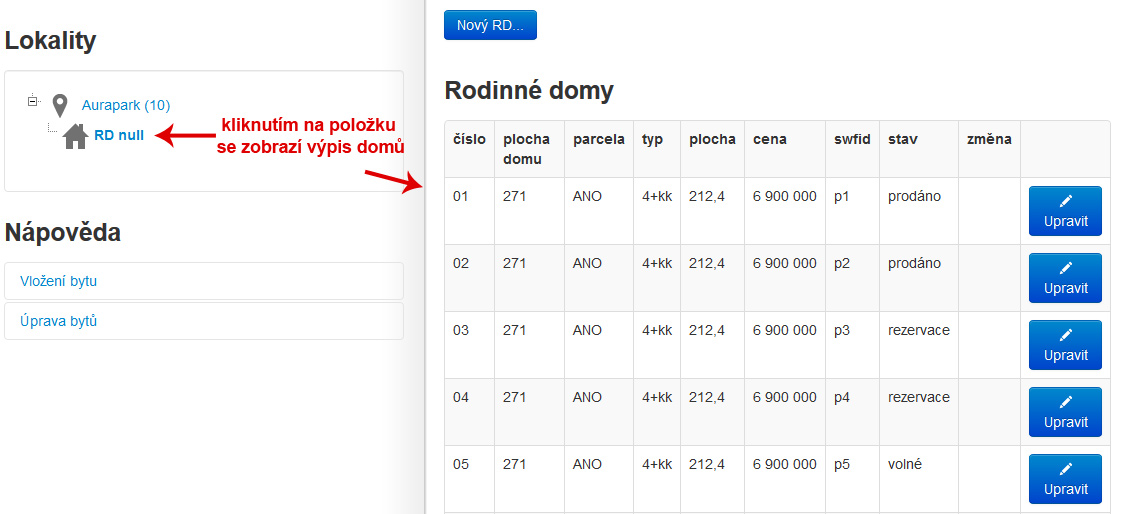
Task: Click the pencil icon for house 01
Action: (x=1065, y=201)
